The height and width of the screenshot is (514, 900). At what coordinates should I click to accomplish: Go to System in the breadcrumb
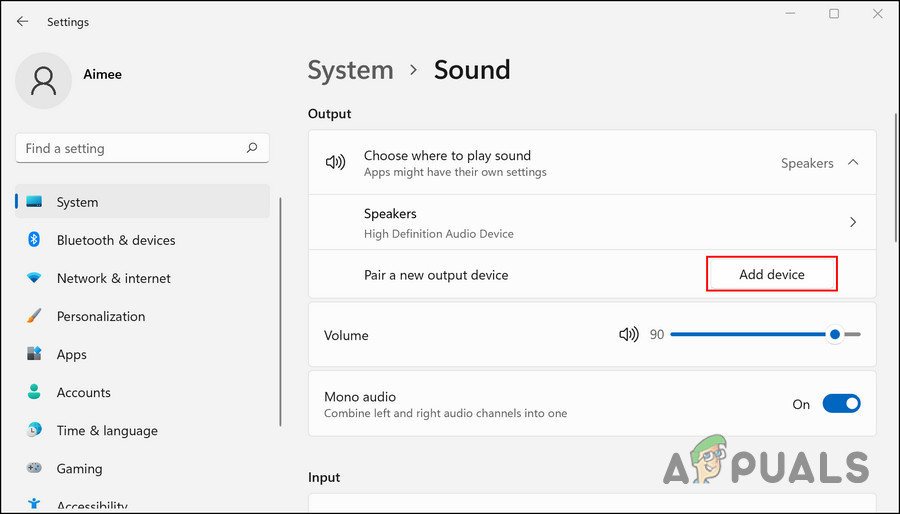(350, 70)
